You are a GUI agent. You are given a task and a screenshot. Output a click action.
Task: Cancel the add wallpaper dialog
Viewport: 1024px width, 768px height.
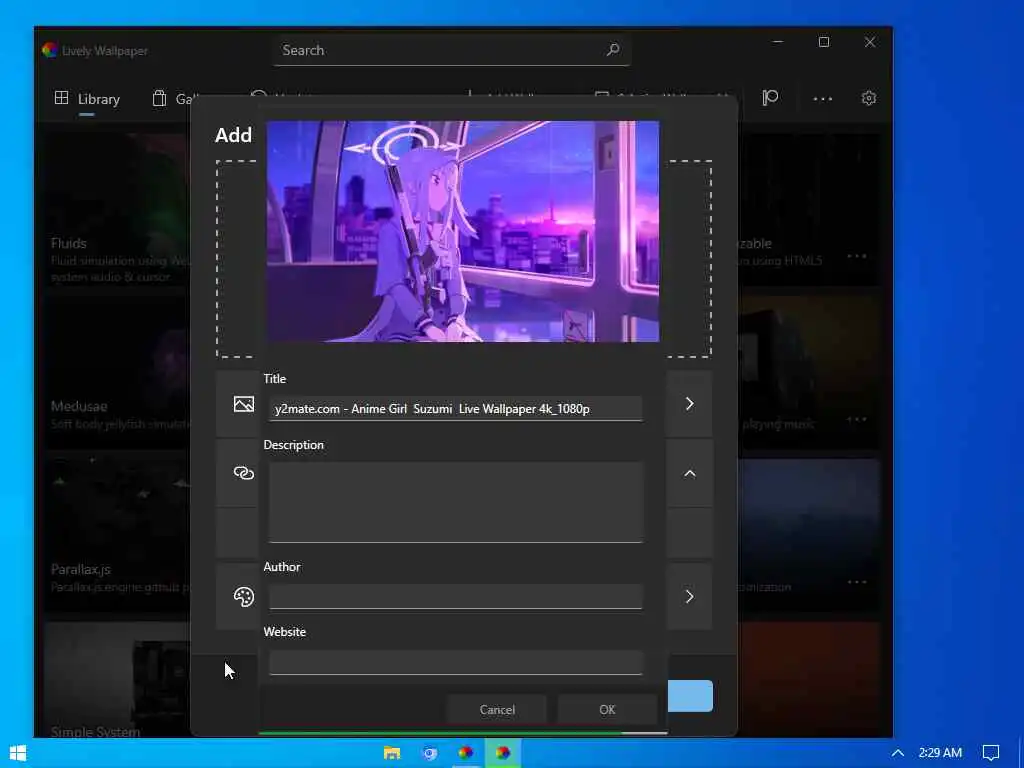497,709
